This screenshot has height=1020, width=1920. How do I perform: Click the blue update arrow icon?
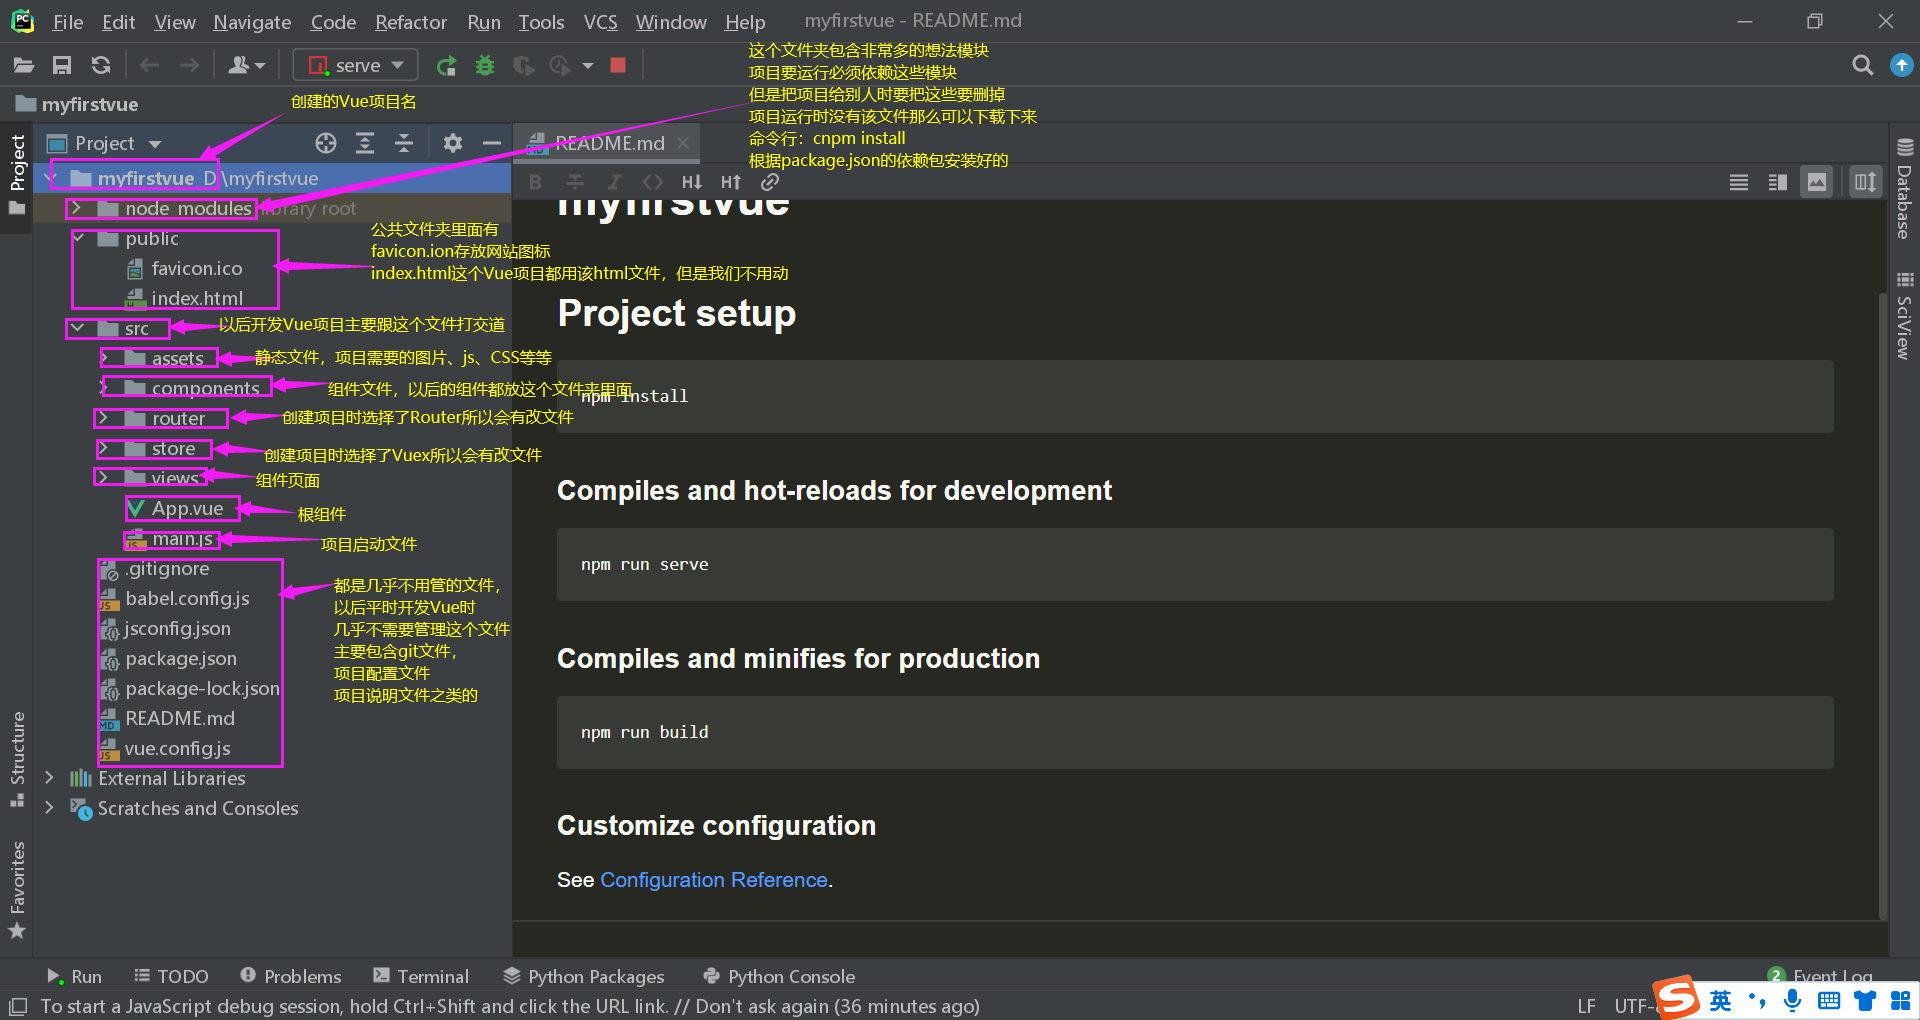[1901, 65]
